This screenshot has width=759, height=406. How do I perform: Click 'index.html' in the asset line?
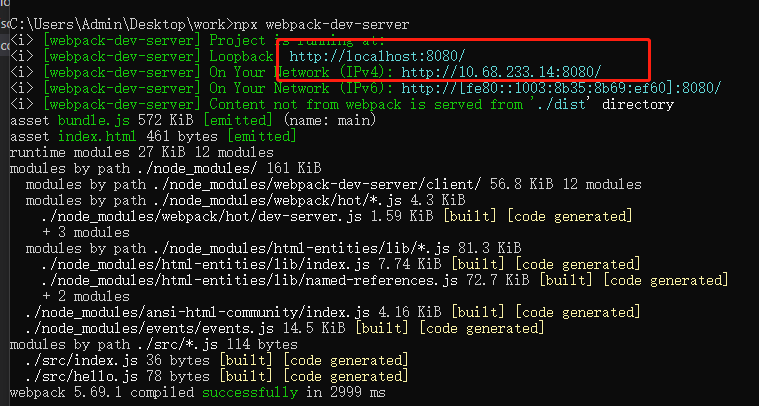98,136
